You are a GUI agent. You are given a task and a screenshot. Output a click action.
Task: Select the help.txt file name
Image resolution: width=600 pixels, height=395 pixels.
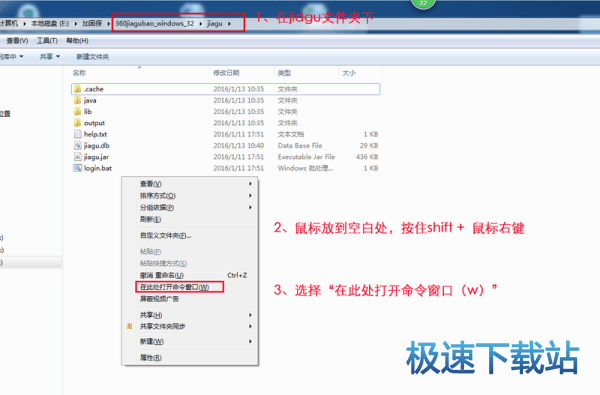[95, 134]
